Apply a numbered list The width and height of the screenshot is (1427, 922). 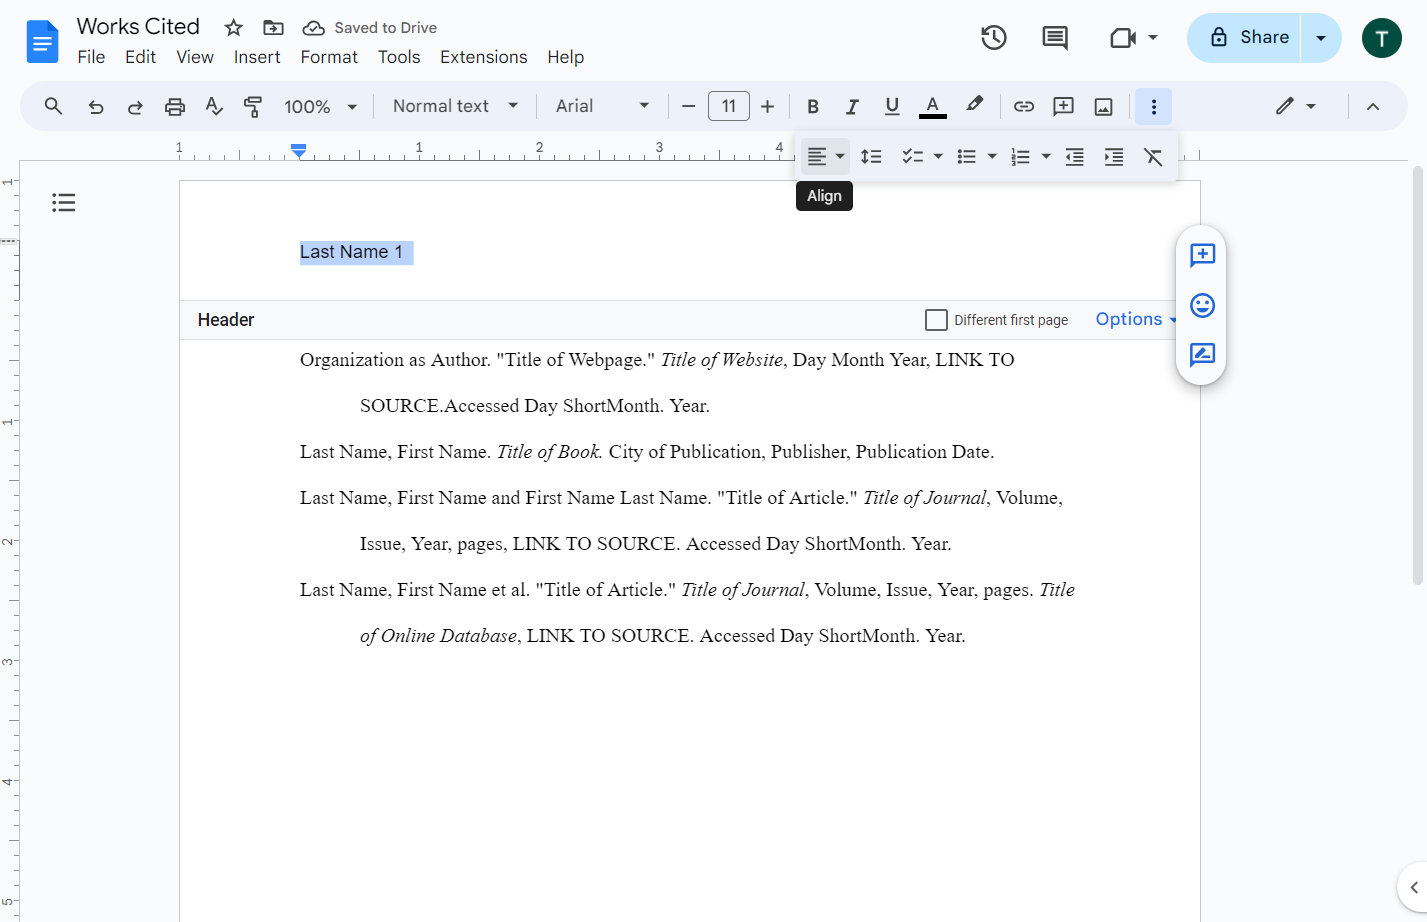(x=1020, y=157)
